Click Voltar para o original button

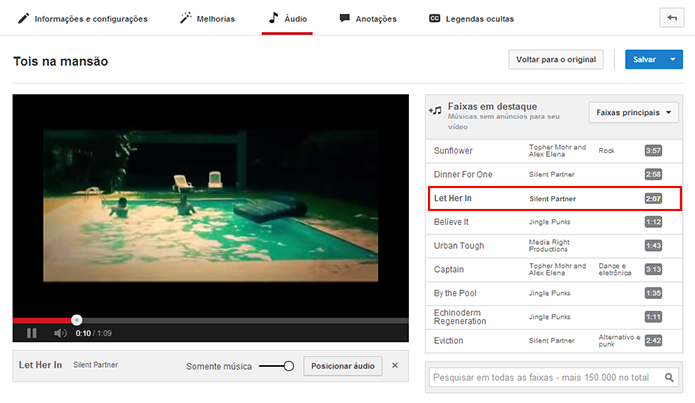click(x=556, y=59)
